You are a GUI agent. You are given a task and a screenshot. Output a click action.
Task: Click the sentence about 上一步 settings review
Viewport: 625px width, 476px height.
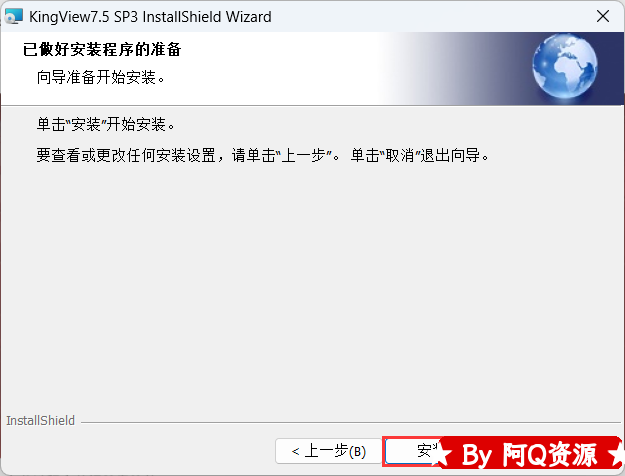coord(188,155)
